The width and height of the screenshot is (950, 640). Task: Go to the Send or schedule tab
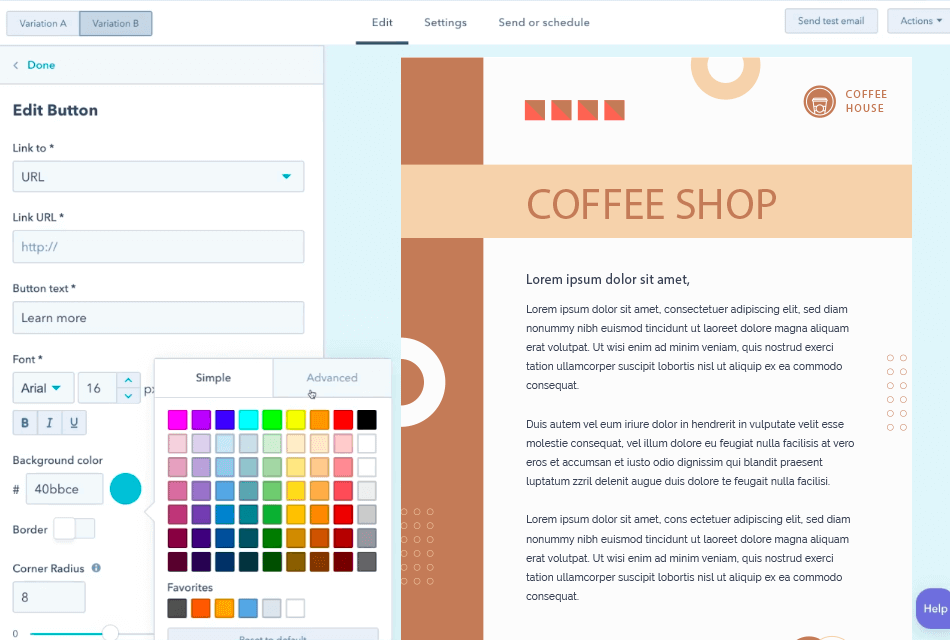(543, 22)
